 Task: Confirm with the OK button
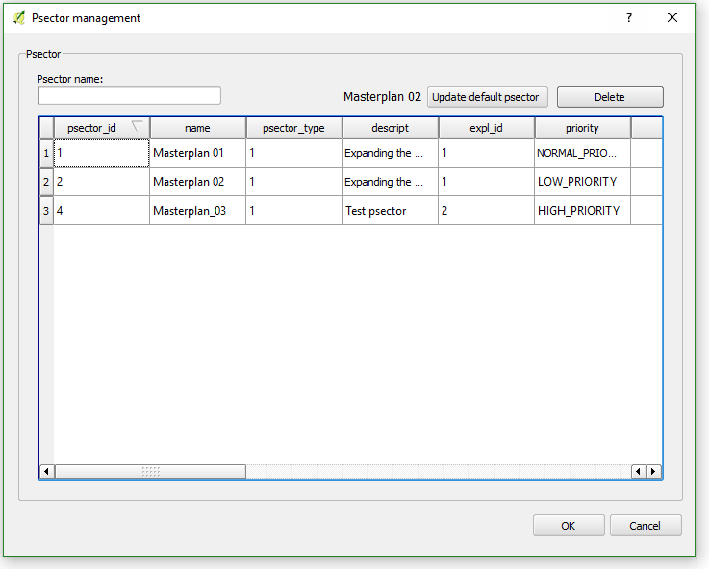pos(568,526)
